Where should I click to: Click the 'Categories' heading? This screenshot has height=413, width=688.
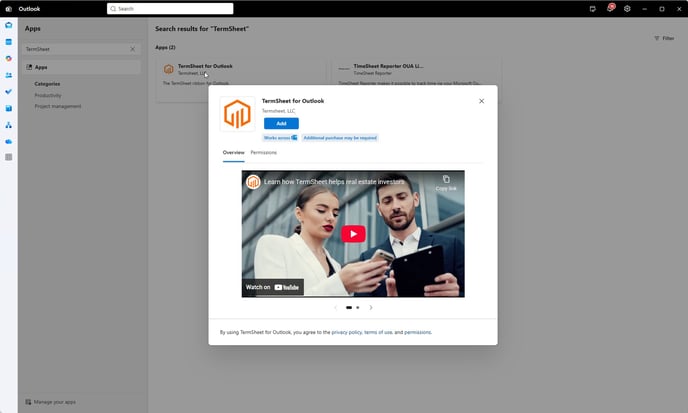47,84
